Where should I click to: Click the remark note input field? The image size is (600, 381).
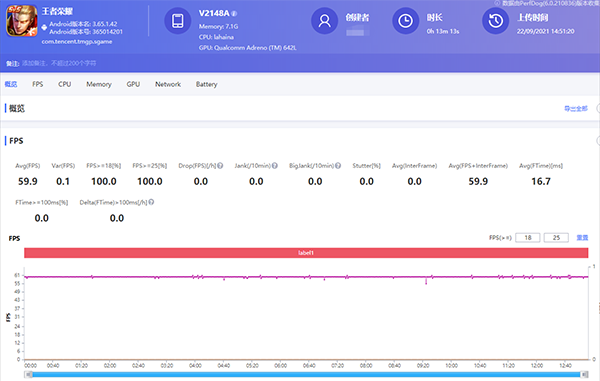59,63
